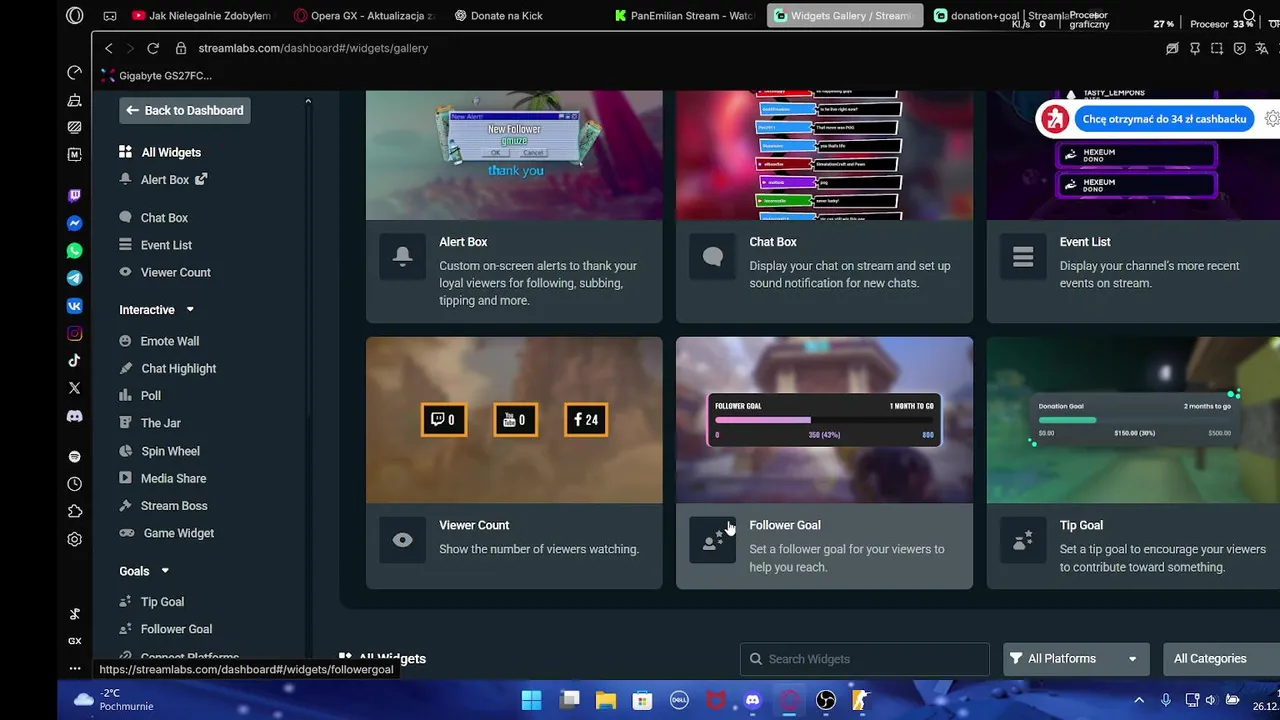Click the Tip Goal card icon
1280x720 pixels.
pos(1023,540)
